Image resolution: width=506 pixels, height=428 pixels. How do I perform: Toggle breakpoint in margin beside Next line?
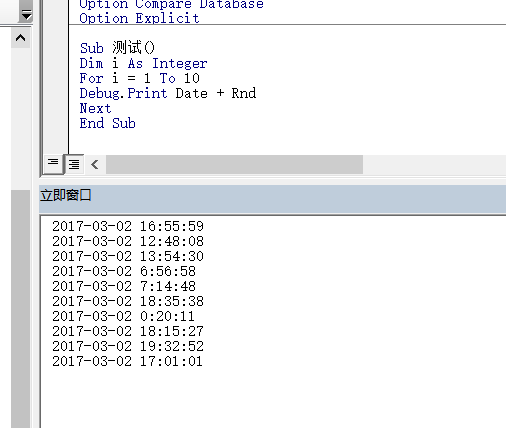point(55,108)
